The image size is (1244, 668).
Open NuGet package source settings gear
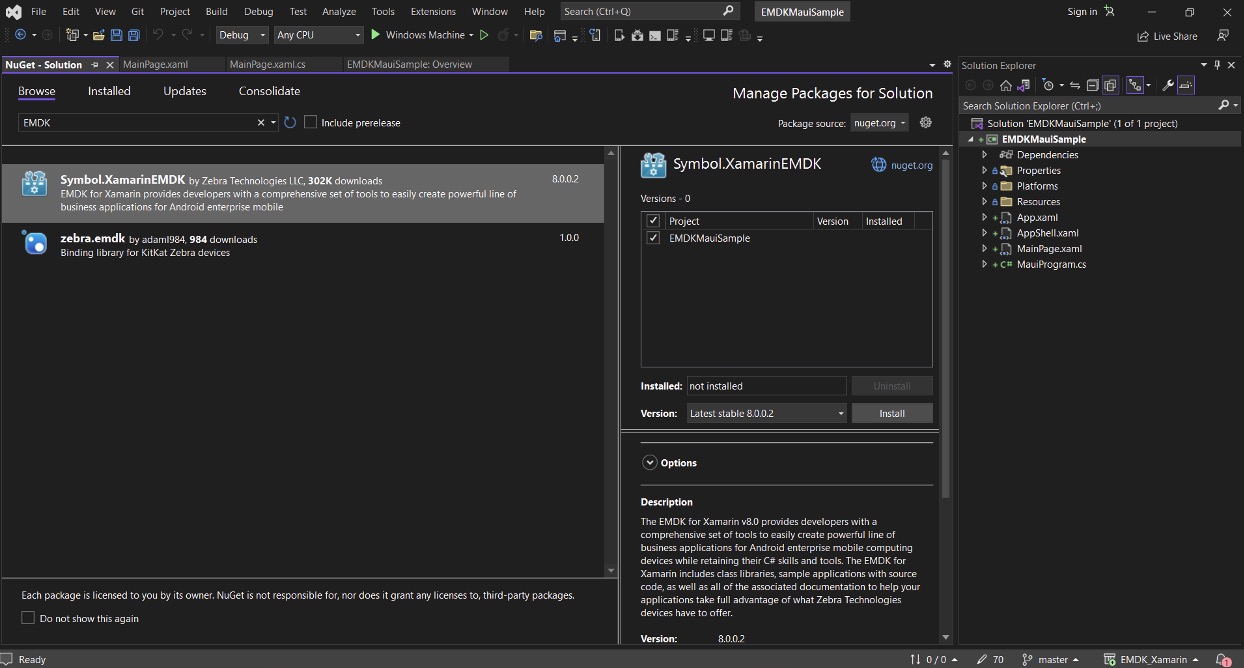[x=925, y=122]
